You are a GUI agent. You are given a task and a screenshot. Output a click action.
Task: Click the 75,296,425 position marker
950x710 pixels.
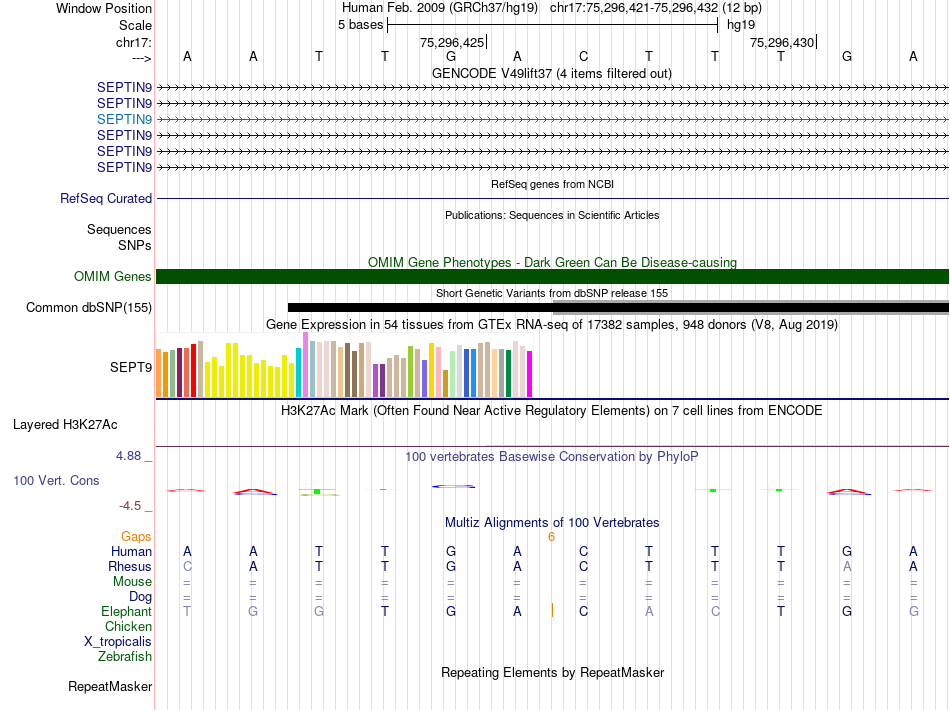[x=453, y=42]
